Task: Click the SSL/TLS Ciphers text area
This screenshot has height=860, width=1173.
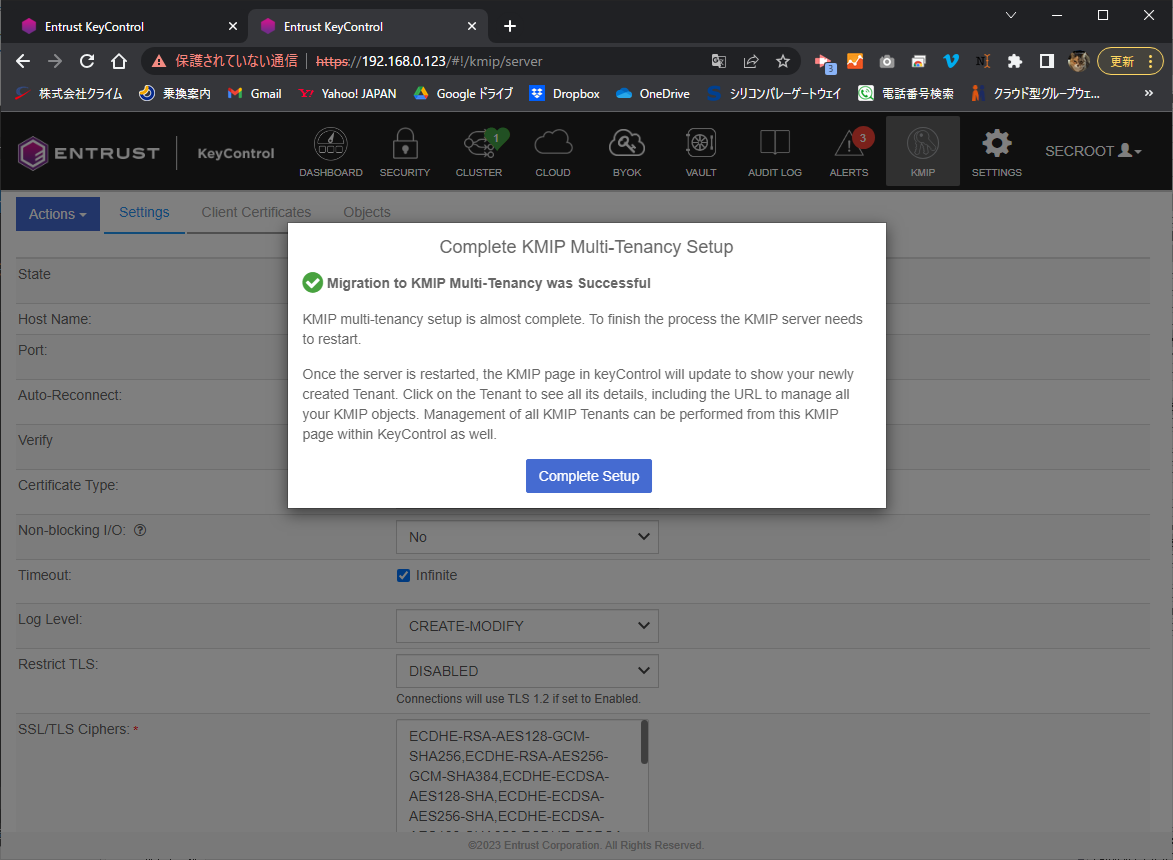Action: pyautogui.click(x=522, y=775)
